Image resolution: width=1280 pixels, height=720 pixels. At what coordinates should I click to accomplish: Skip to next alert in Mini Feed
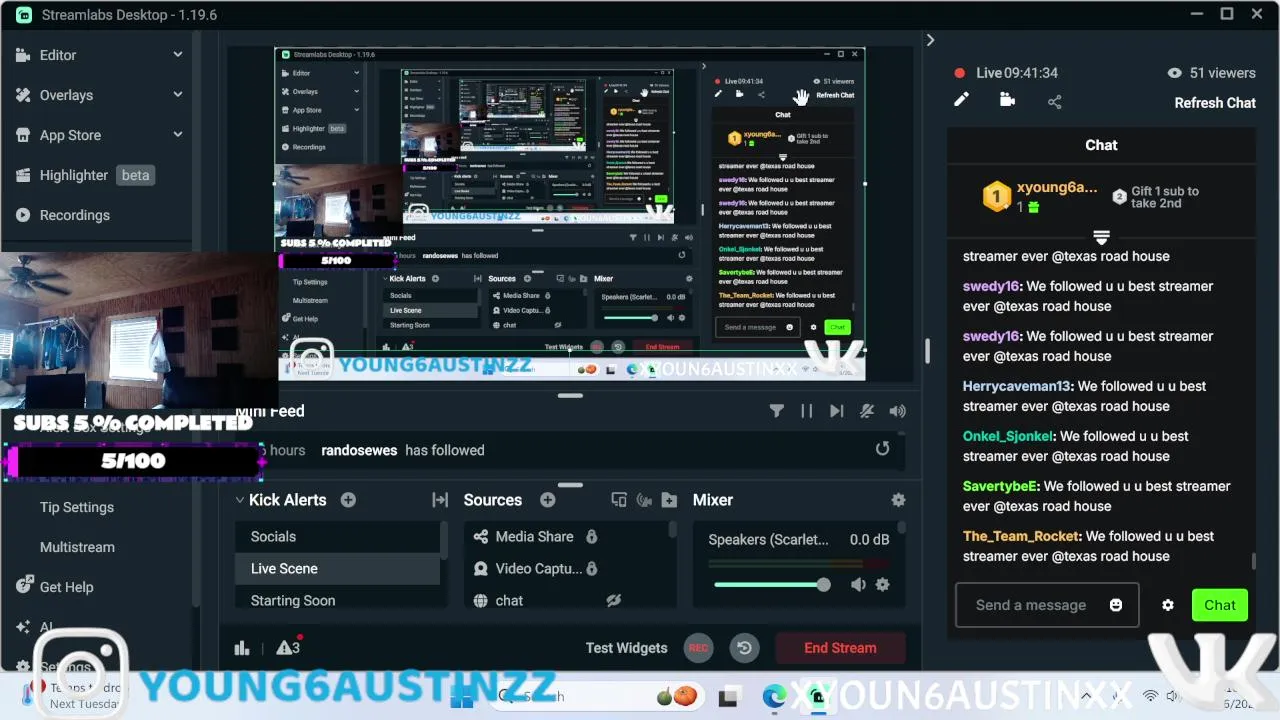(x=837, y=411)
